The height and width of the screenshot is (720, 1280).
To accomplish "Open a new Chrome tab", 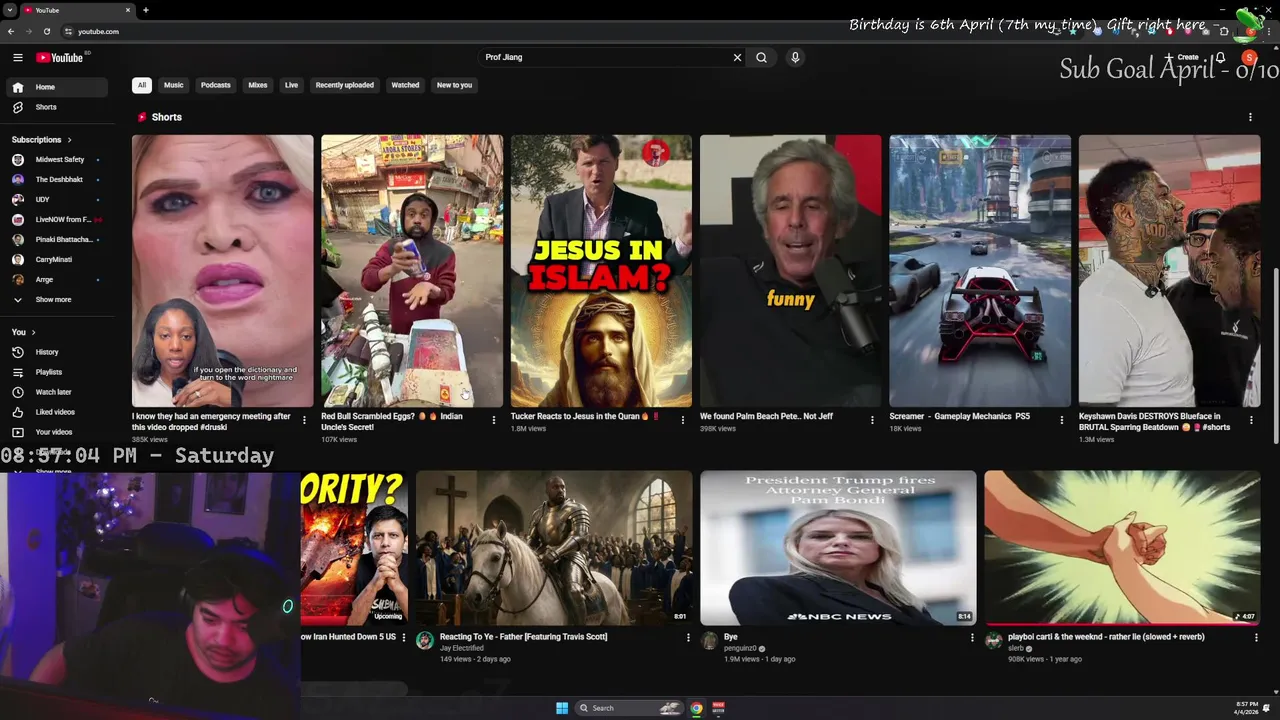I will click(146, 10).
